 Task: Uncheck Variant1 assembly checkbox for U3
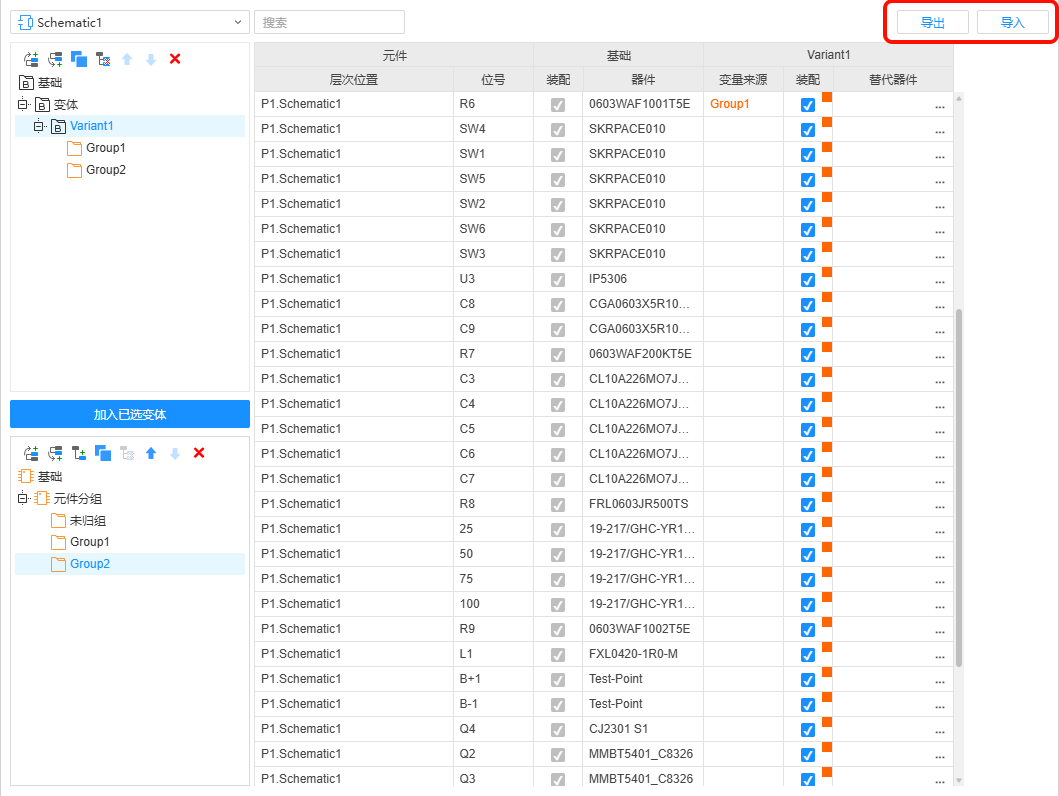[808, 280]
